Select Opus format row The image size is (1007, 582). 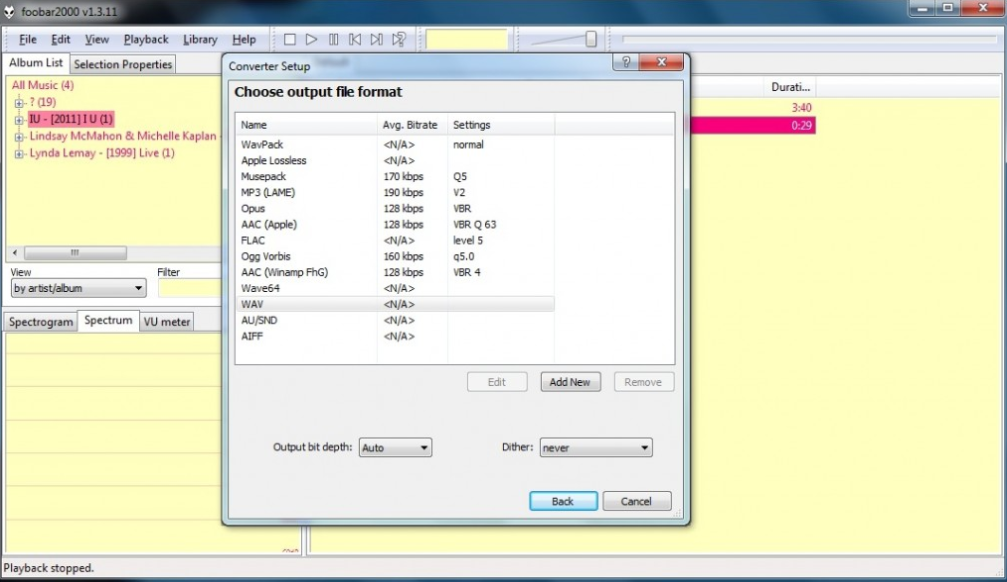395,208
